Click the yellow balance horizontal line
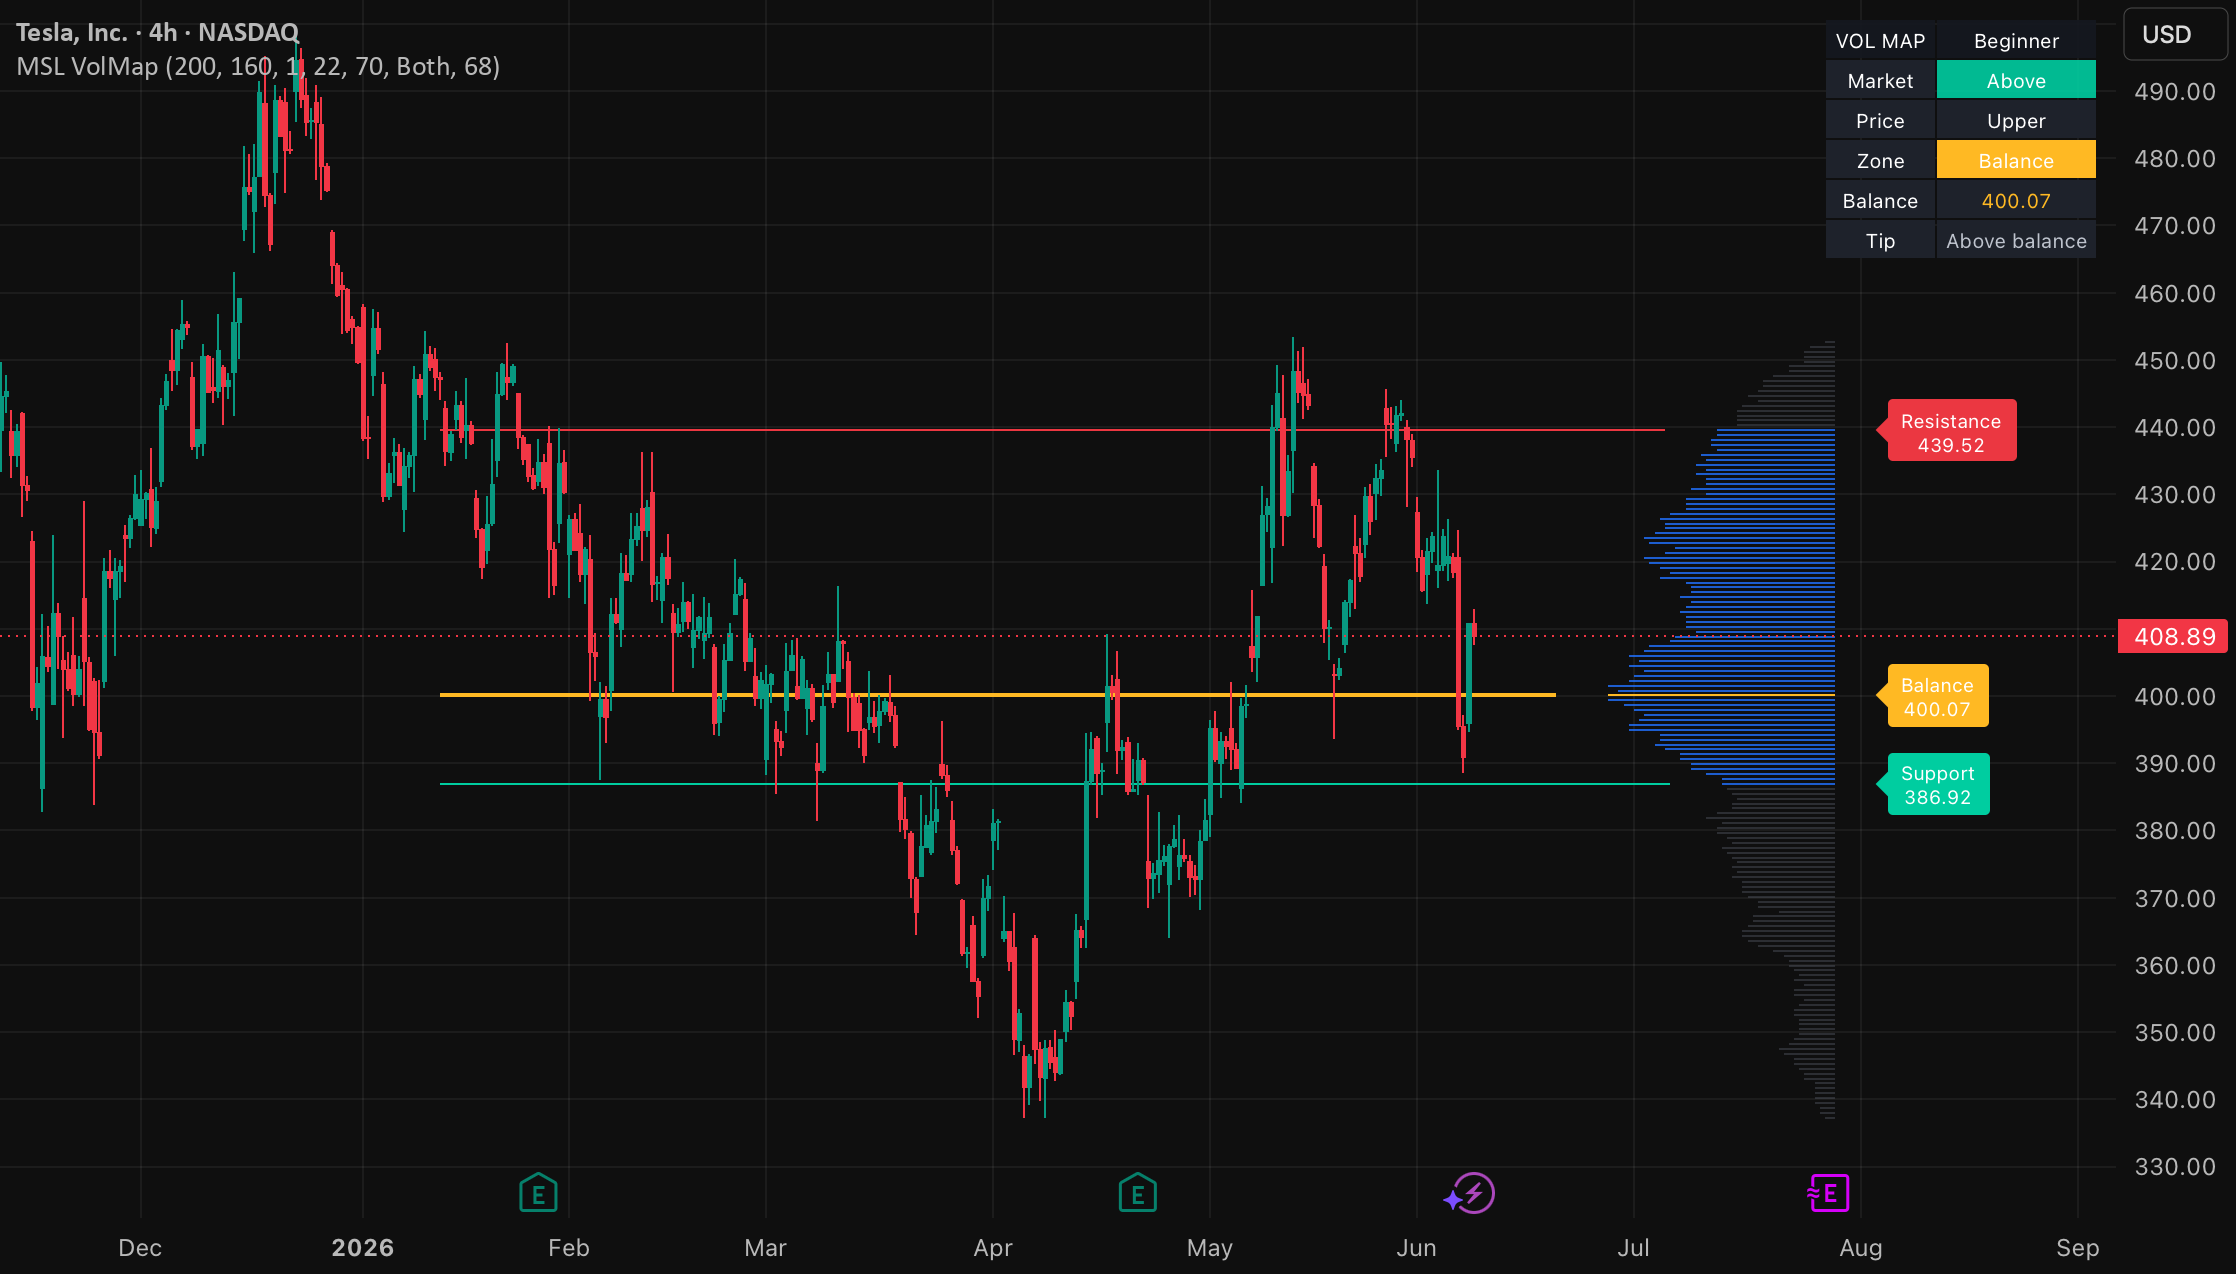This screenshot has height=1274, width=2236. point(997,694)
